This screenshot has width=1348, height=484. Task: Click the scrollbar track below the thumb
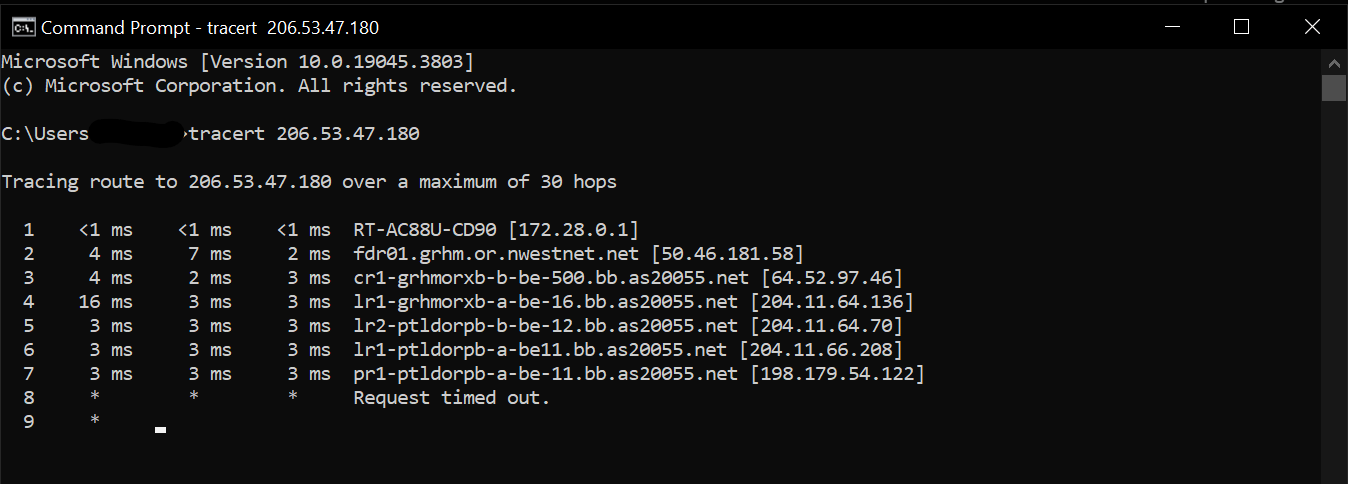tap(1334, 300)
